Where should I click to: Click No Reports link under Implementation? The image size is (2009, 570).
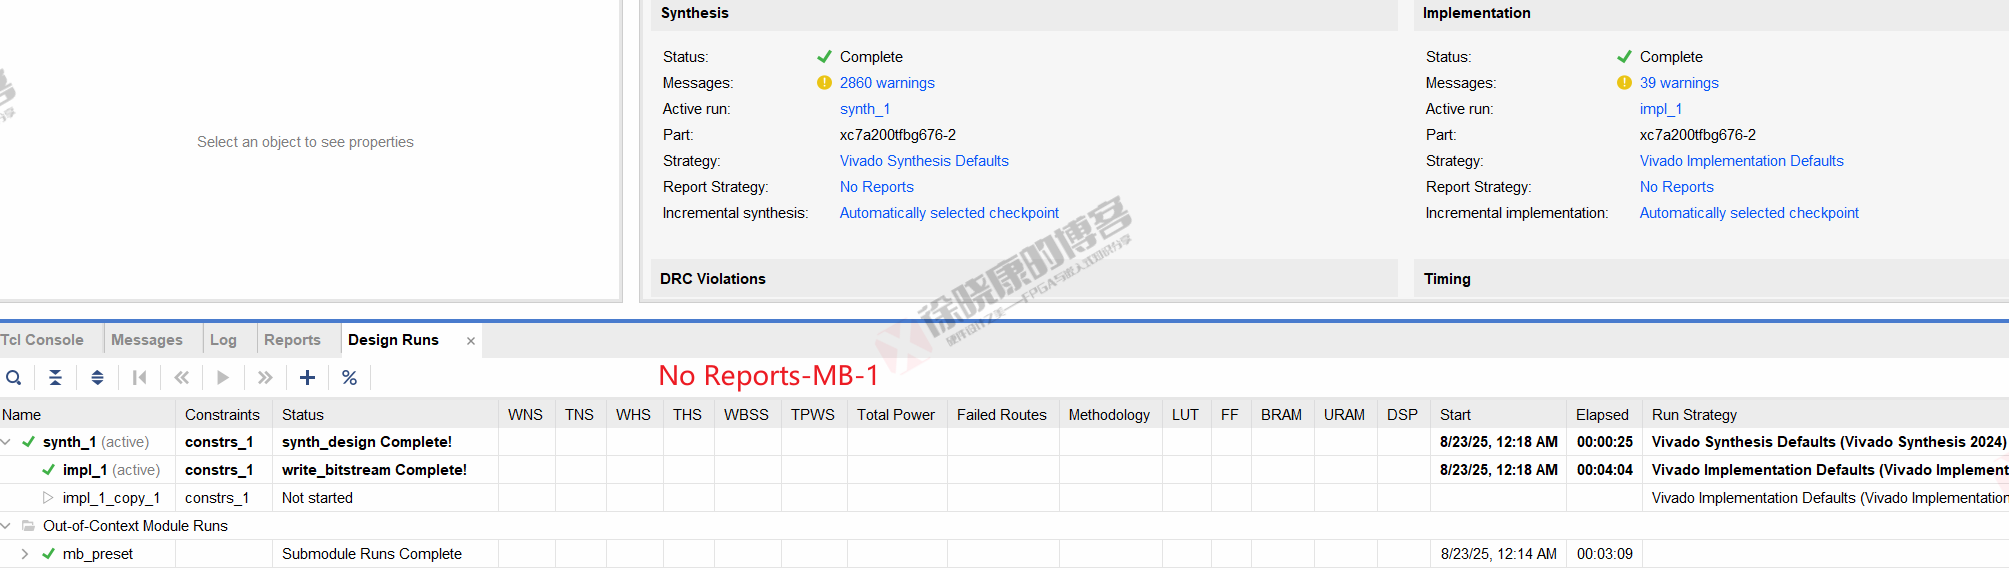pyautogui.click(x=1677, y=187)
